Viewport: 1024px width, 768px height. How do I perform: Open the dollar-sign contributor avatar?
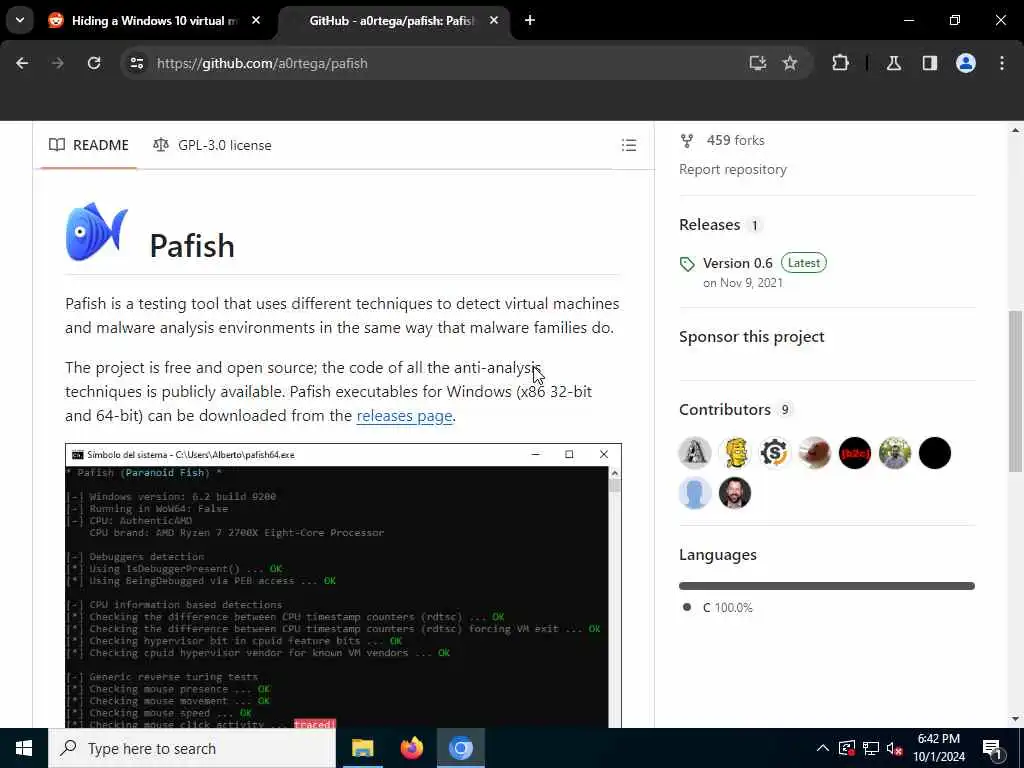(x=775, y=453)
